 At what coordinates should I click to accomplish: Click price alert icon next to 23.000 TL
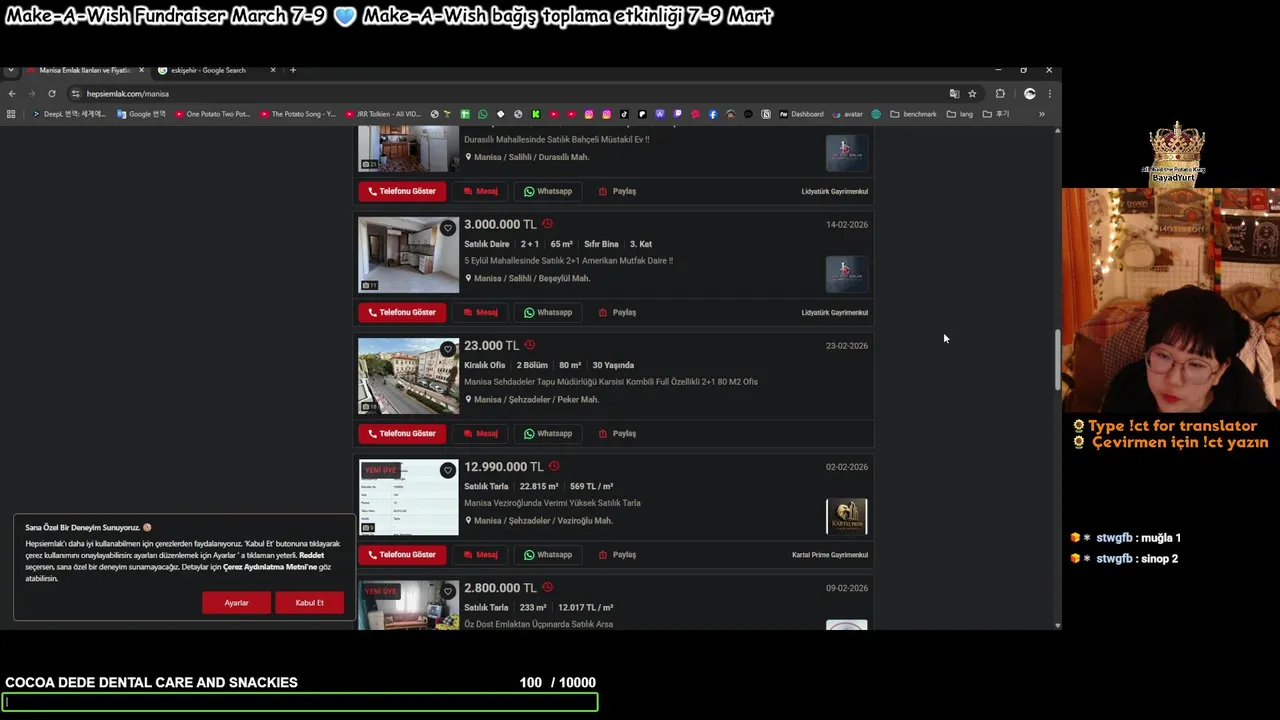pos(530,345)
